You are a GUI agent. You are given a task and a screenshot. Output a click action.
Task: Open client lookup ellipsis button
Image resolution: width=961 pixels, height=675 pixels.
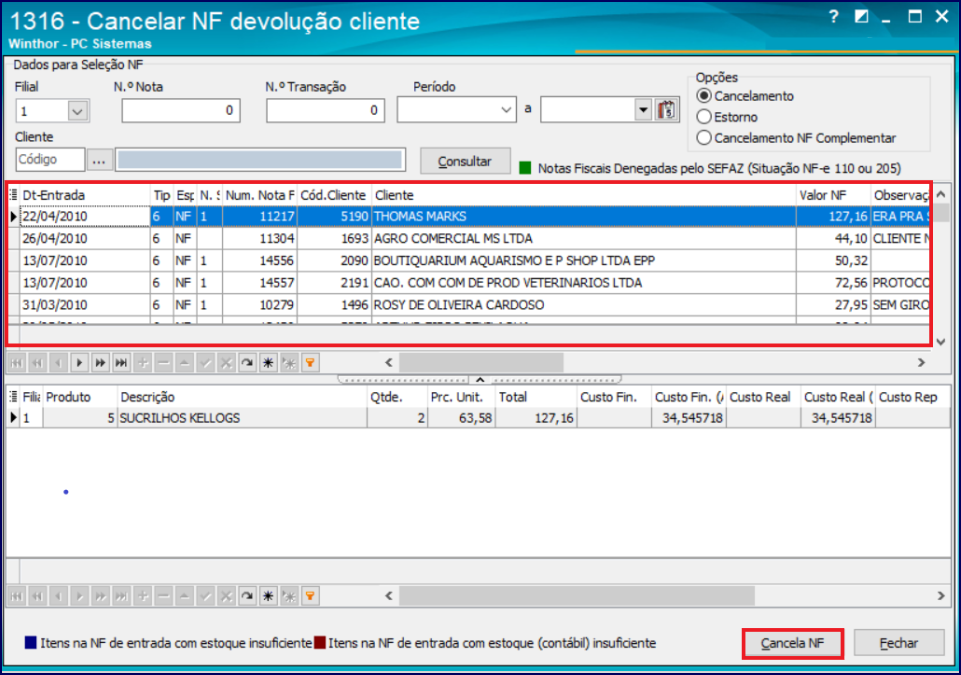tap(99, 161)
